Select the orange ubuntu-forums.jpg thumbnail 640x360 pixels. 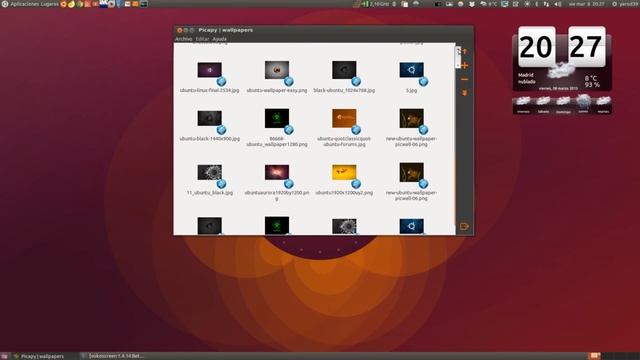pos(344,118)
